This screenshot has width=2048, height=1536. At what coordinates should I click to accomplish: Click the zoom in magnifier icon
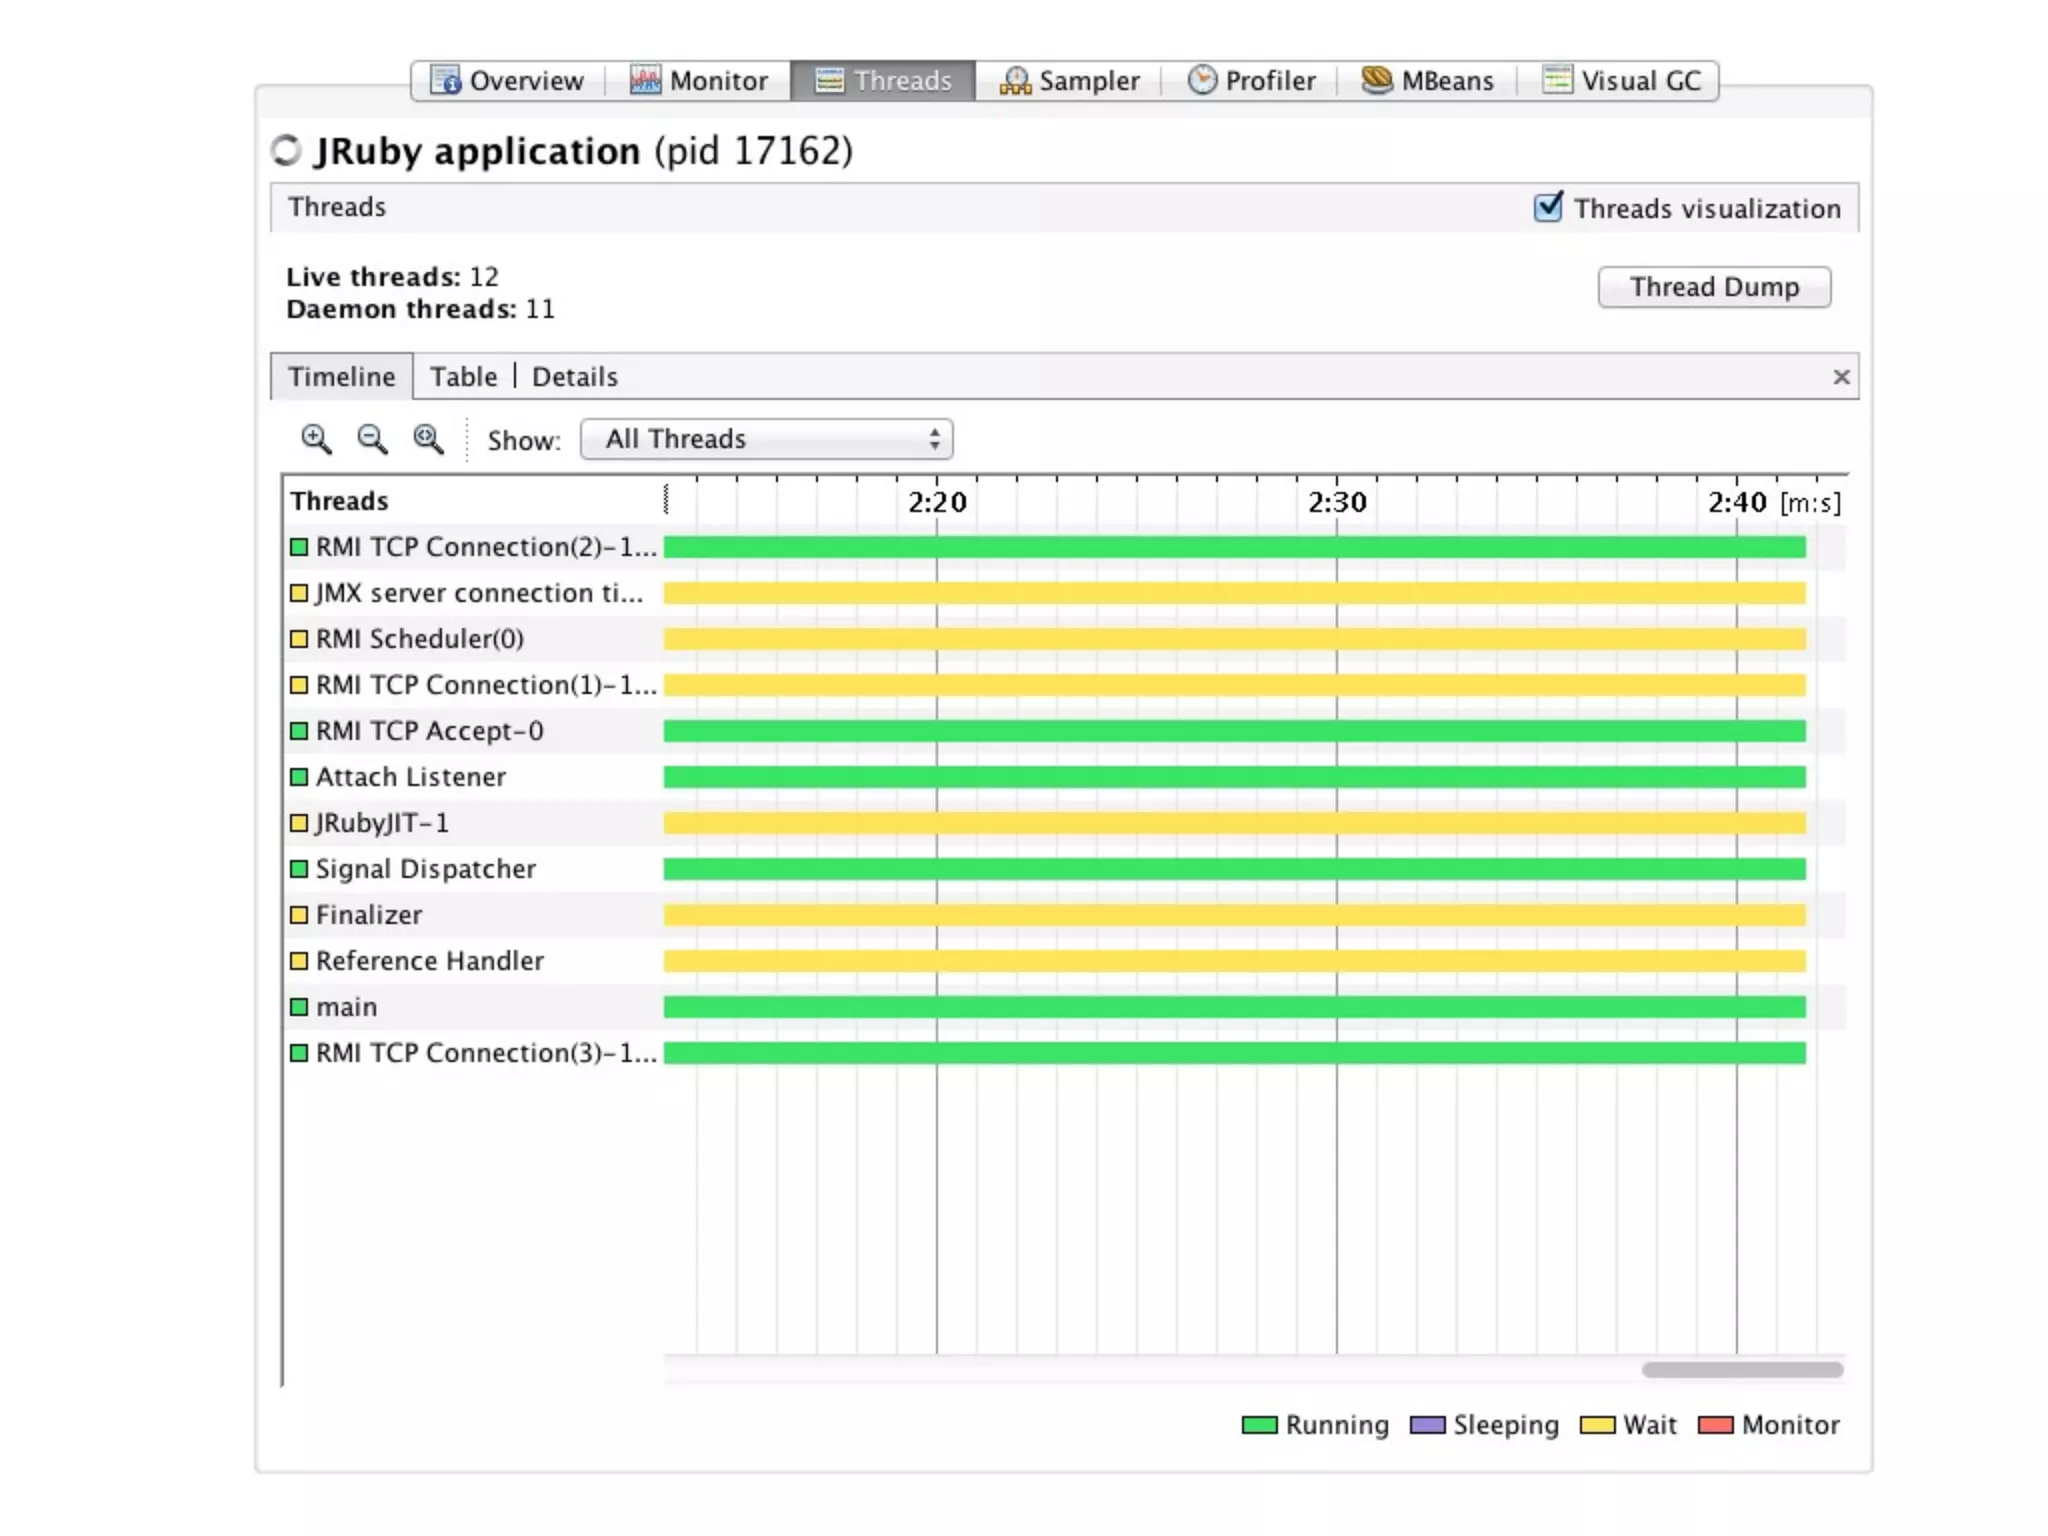316,439
